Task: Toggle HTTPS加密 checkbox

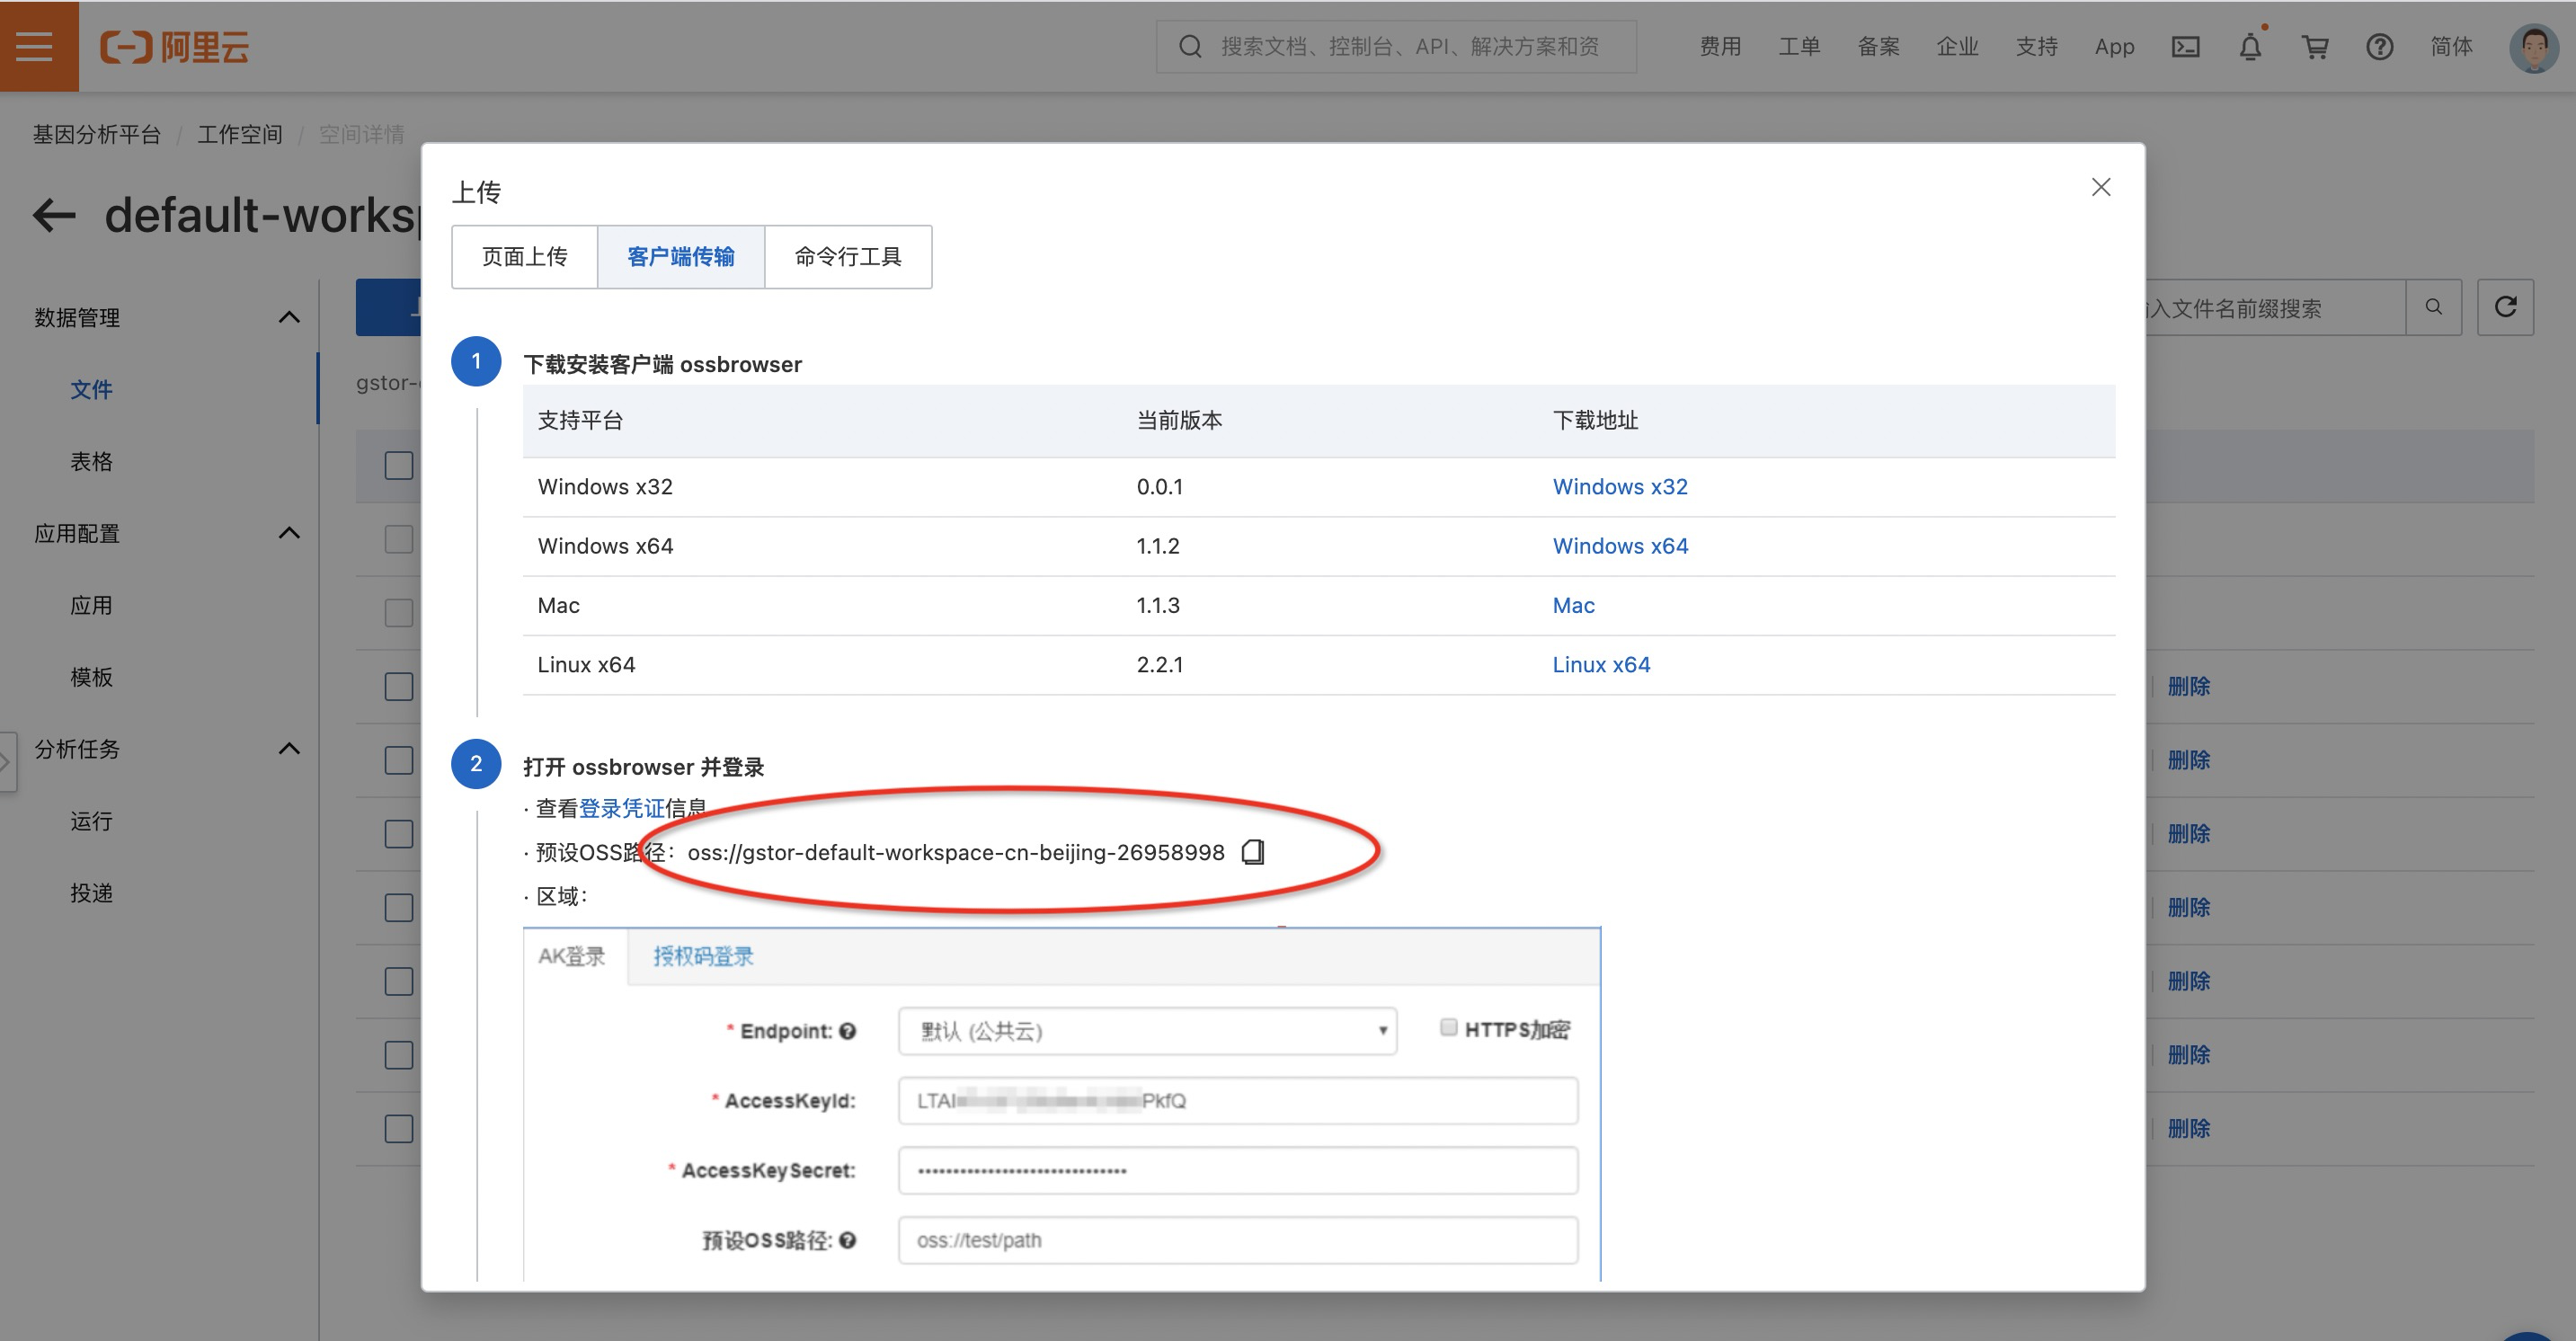Action: tap(1448, 1027)
